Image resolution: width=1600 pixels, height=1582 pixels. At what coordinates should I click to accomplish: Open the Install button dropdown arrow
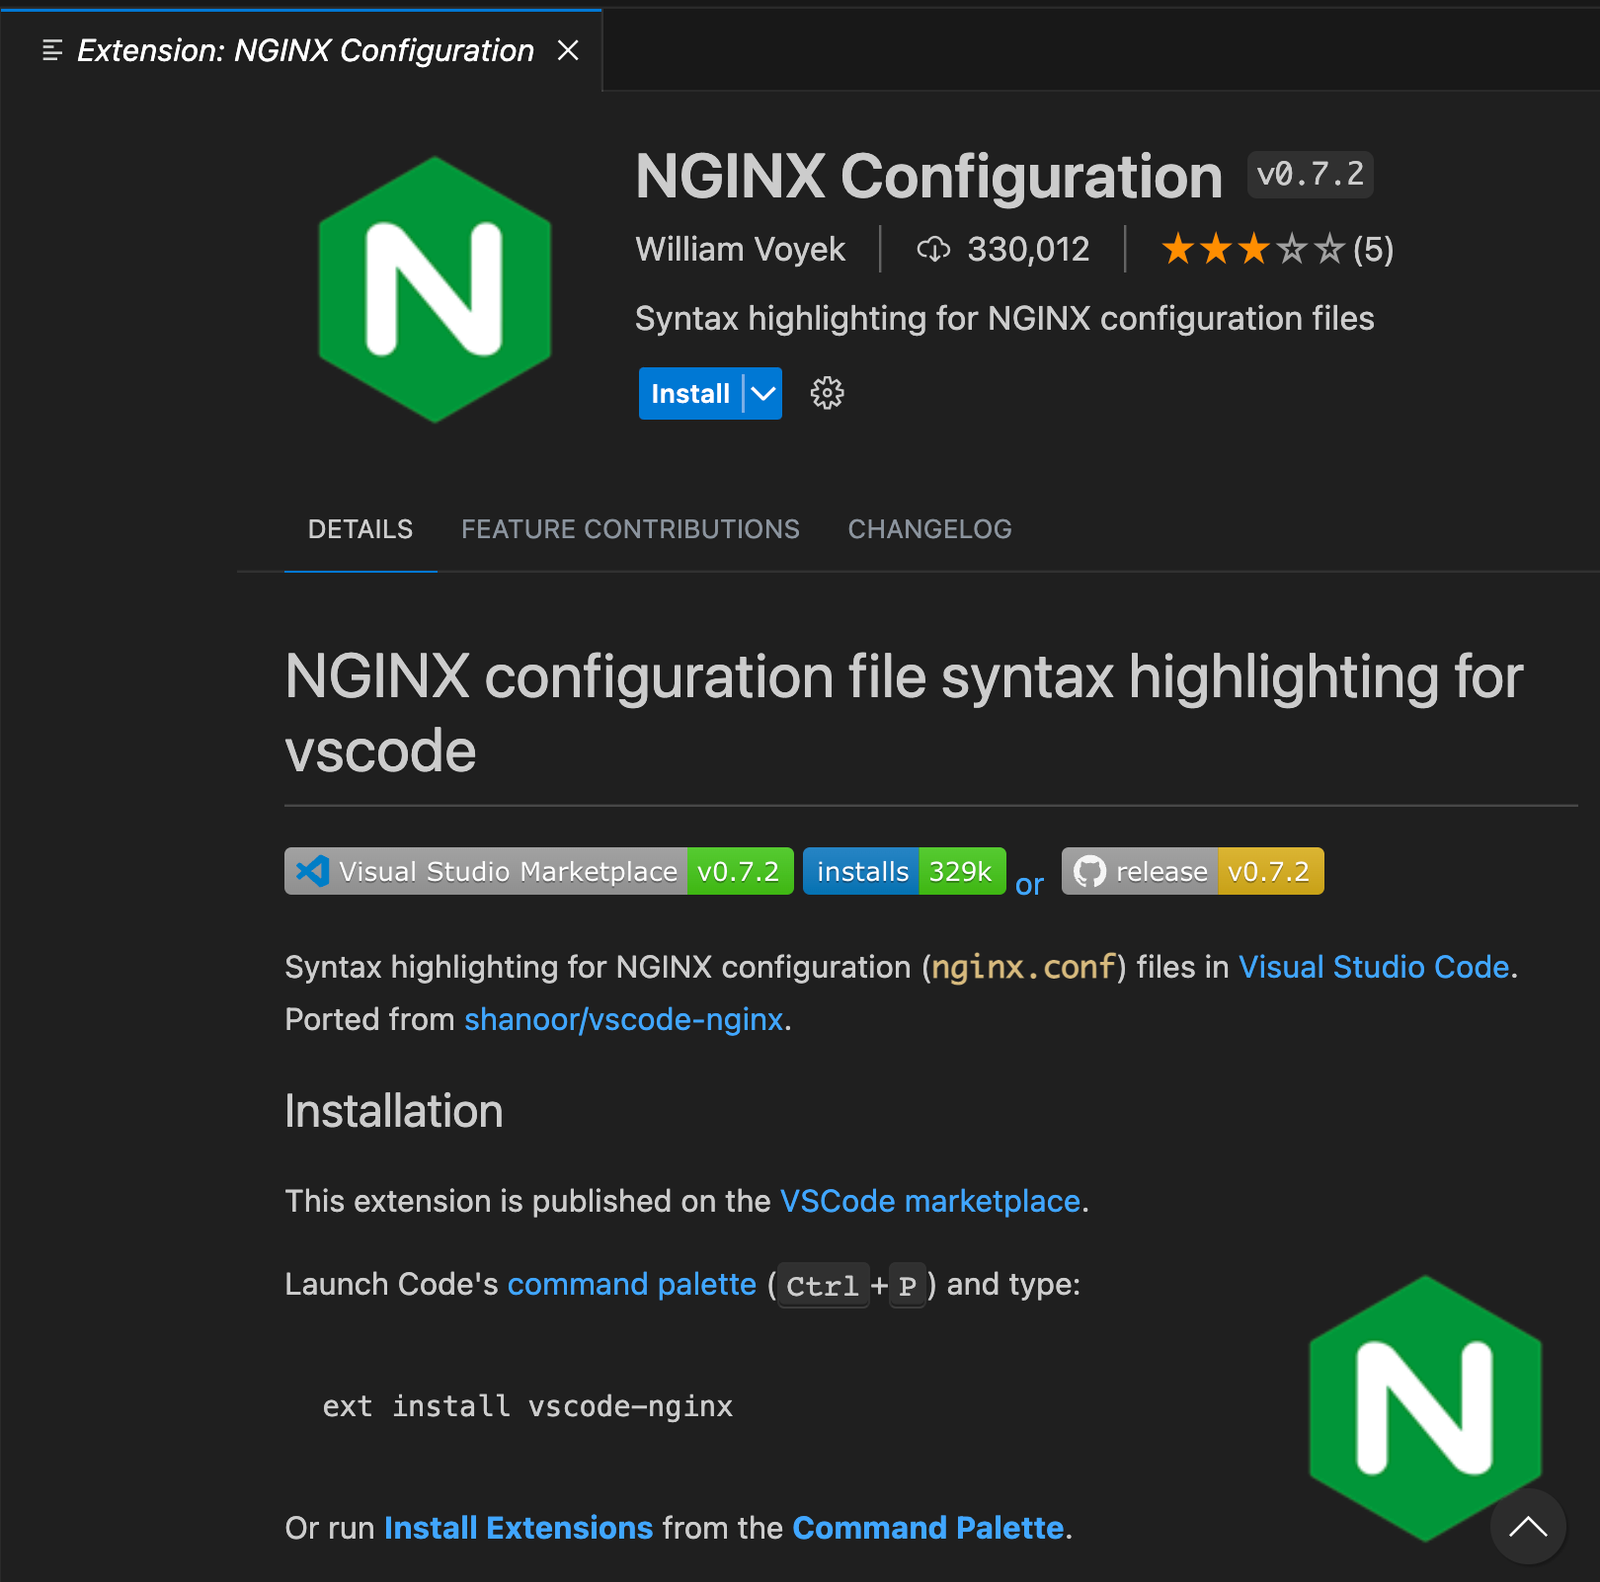(761, 393)
